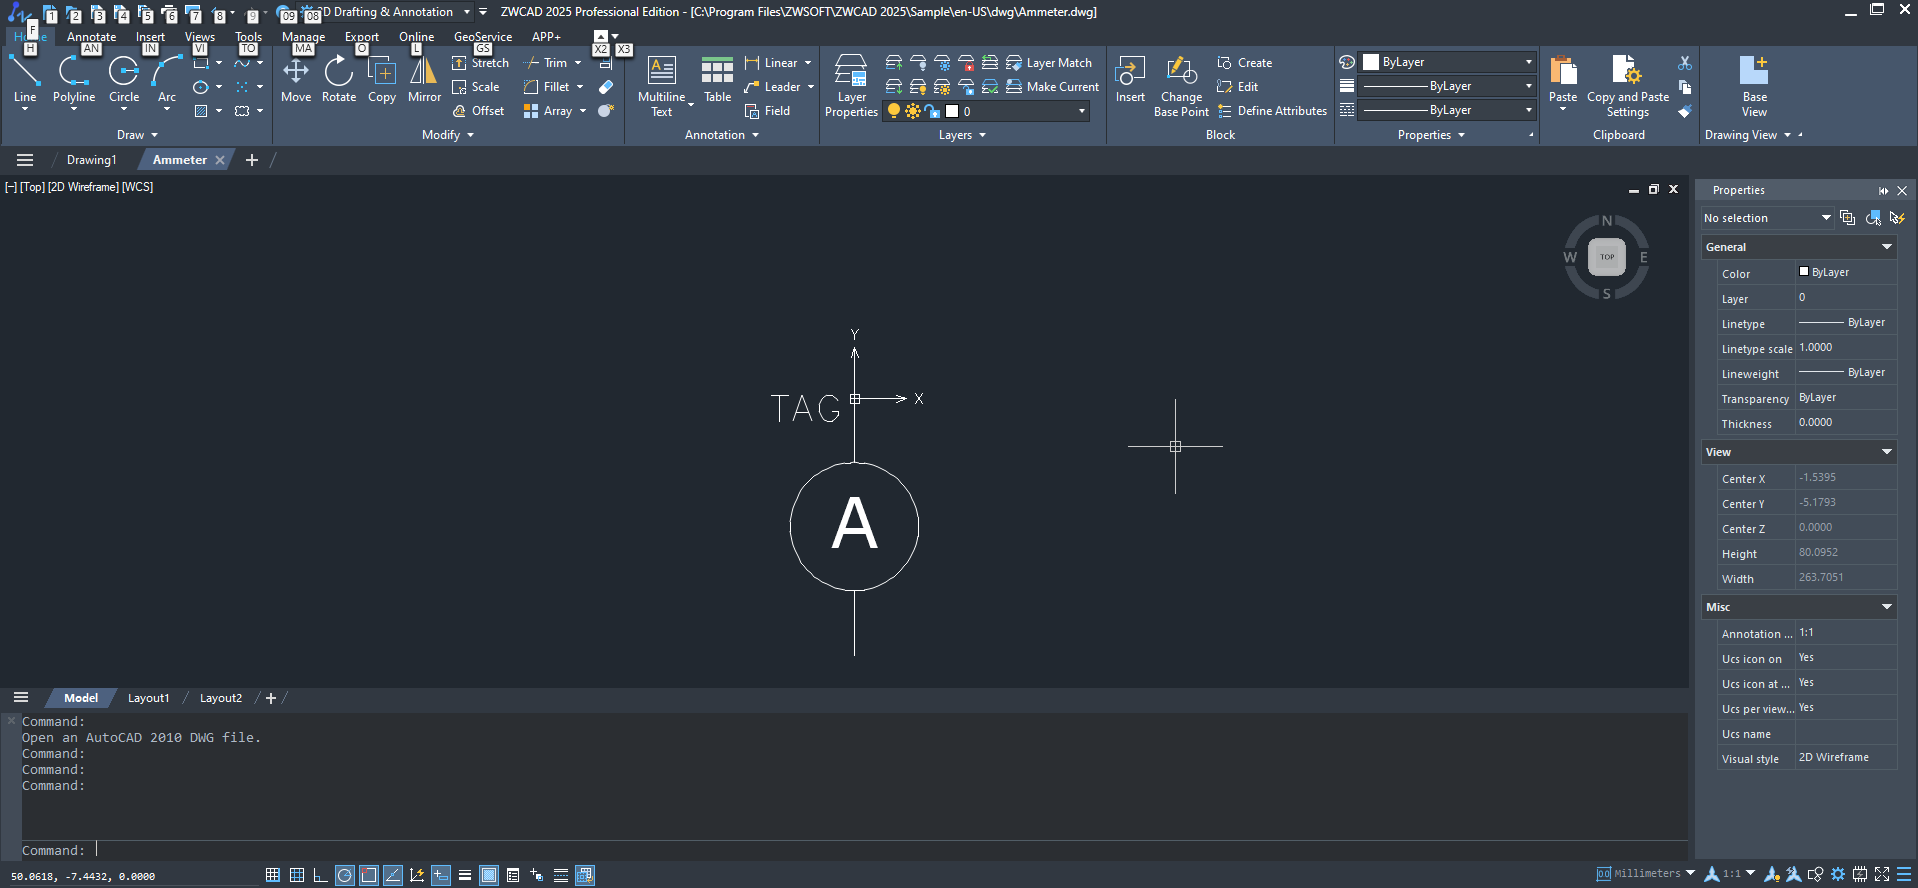This screenshot has width=1918, height=888.
Task: Toggle dynamic input in status bar
Action: [x=441, y=875]
